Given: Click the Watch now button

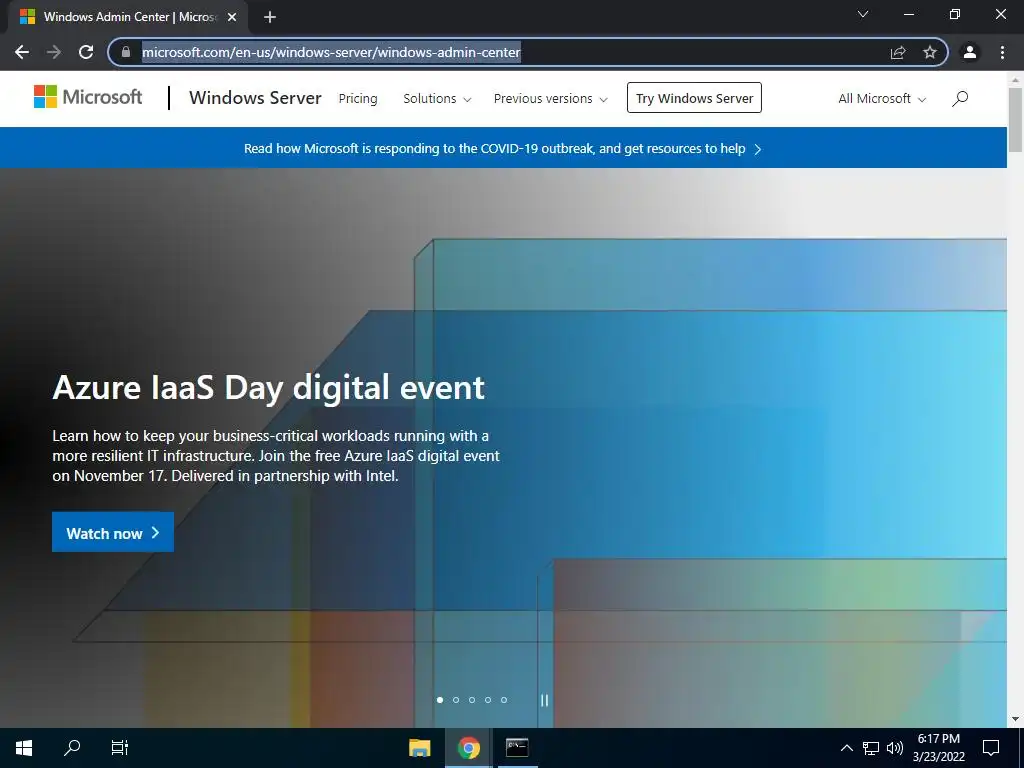Looking at the screenshot, I should pos(113,532).
